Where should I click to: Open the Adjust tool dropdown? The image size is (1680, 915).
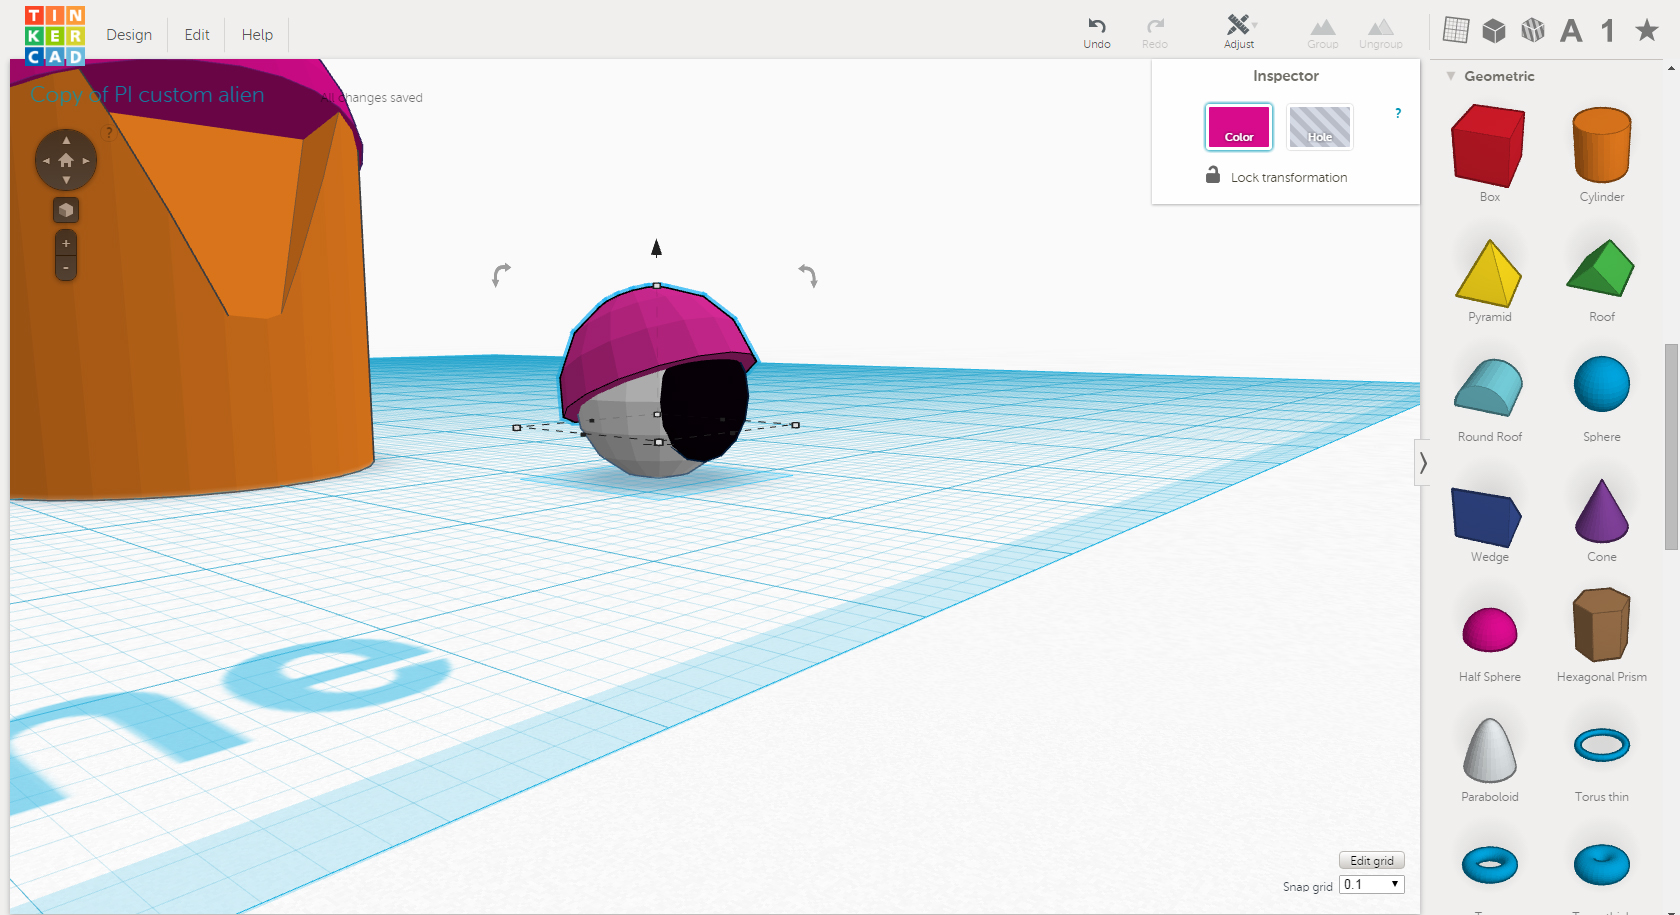pos(1239,32)
